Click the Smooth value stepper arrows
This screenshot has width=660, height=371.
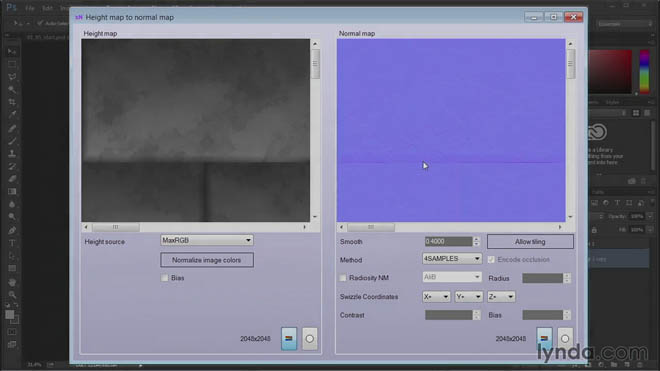[476, 242]
